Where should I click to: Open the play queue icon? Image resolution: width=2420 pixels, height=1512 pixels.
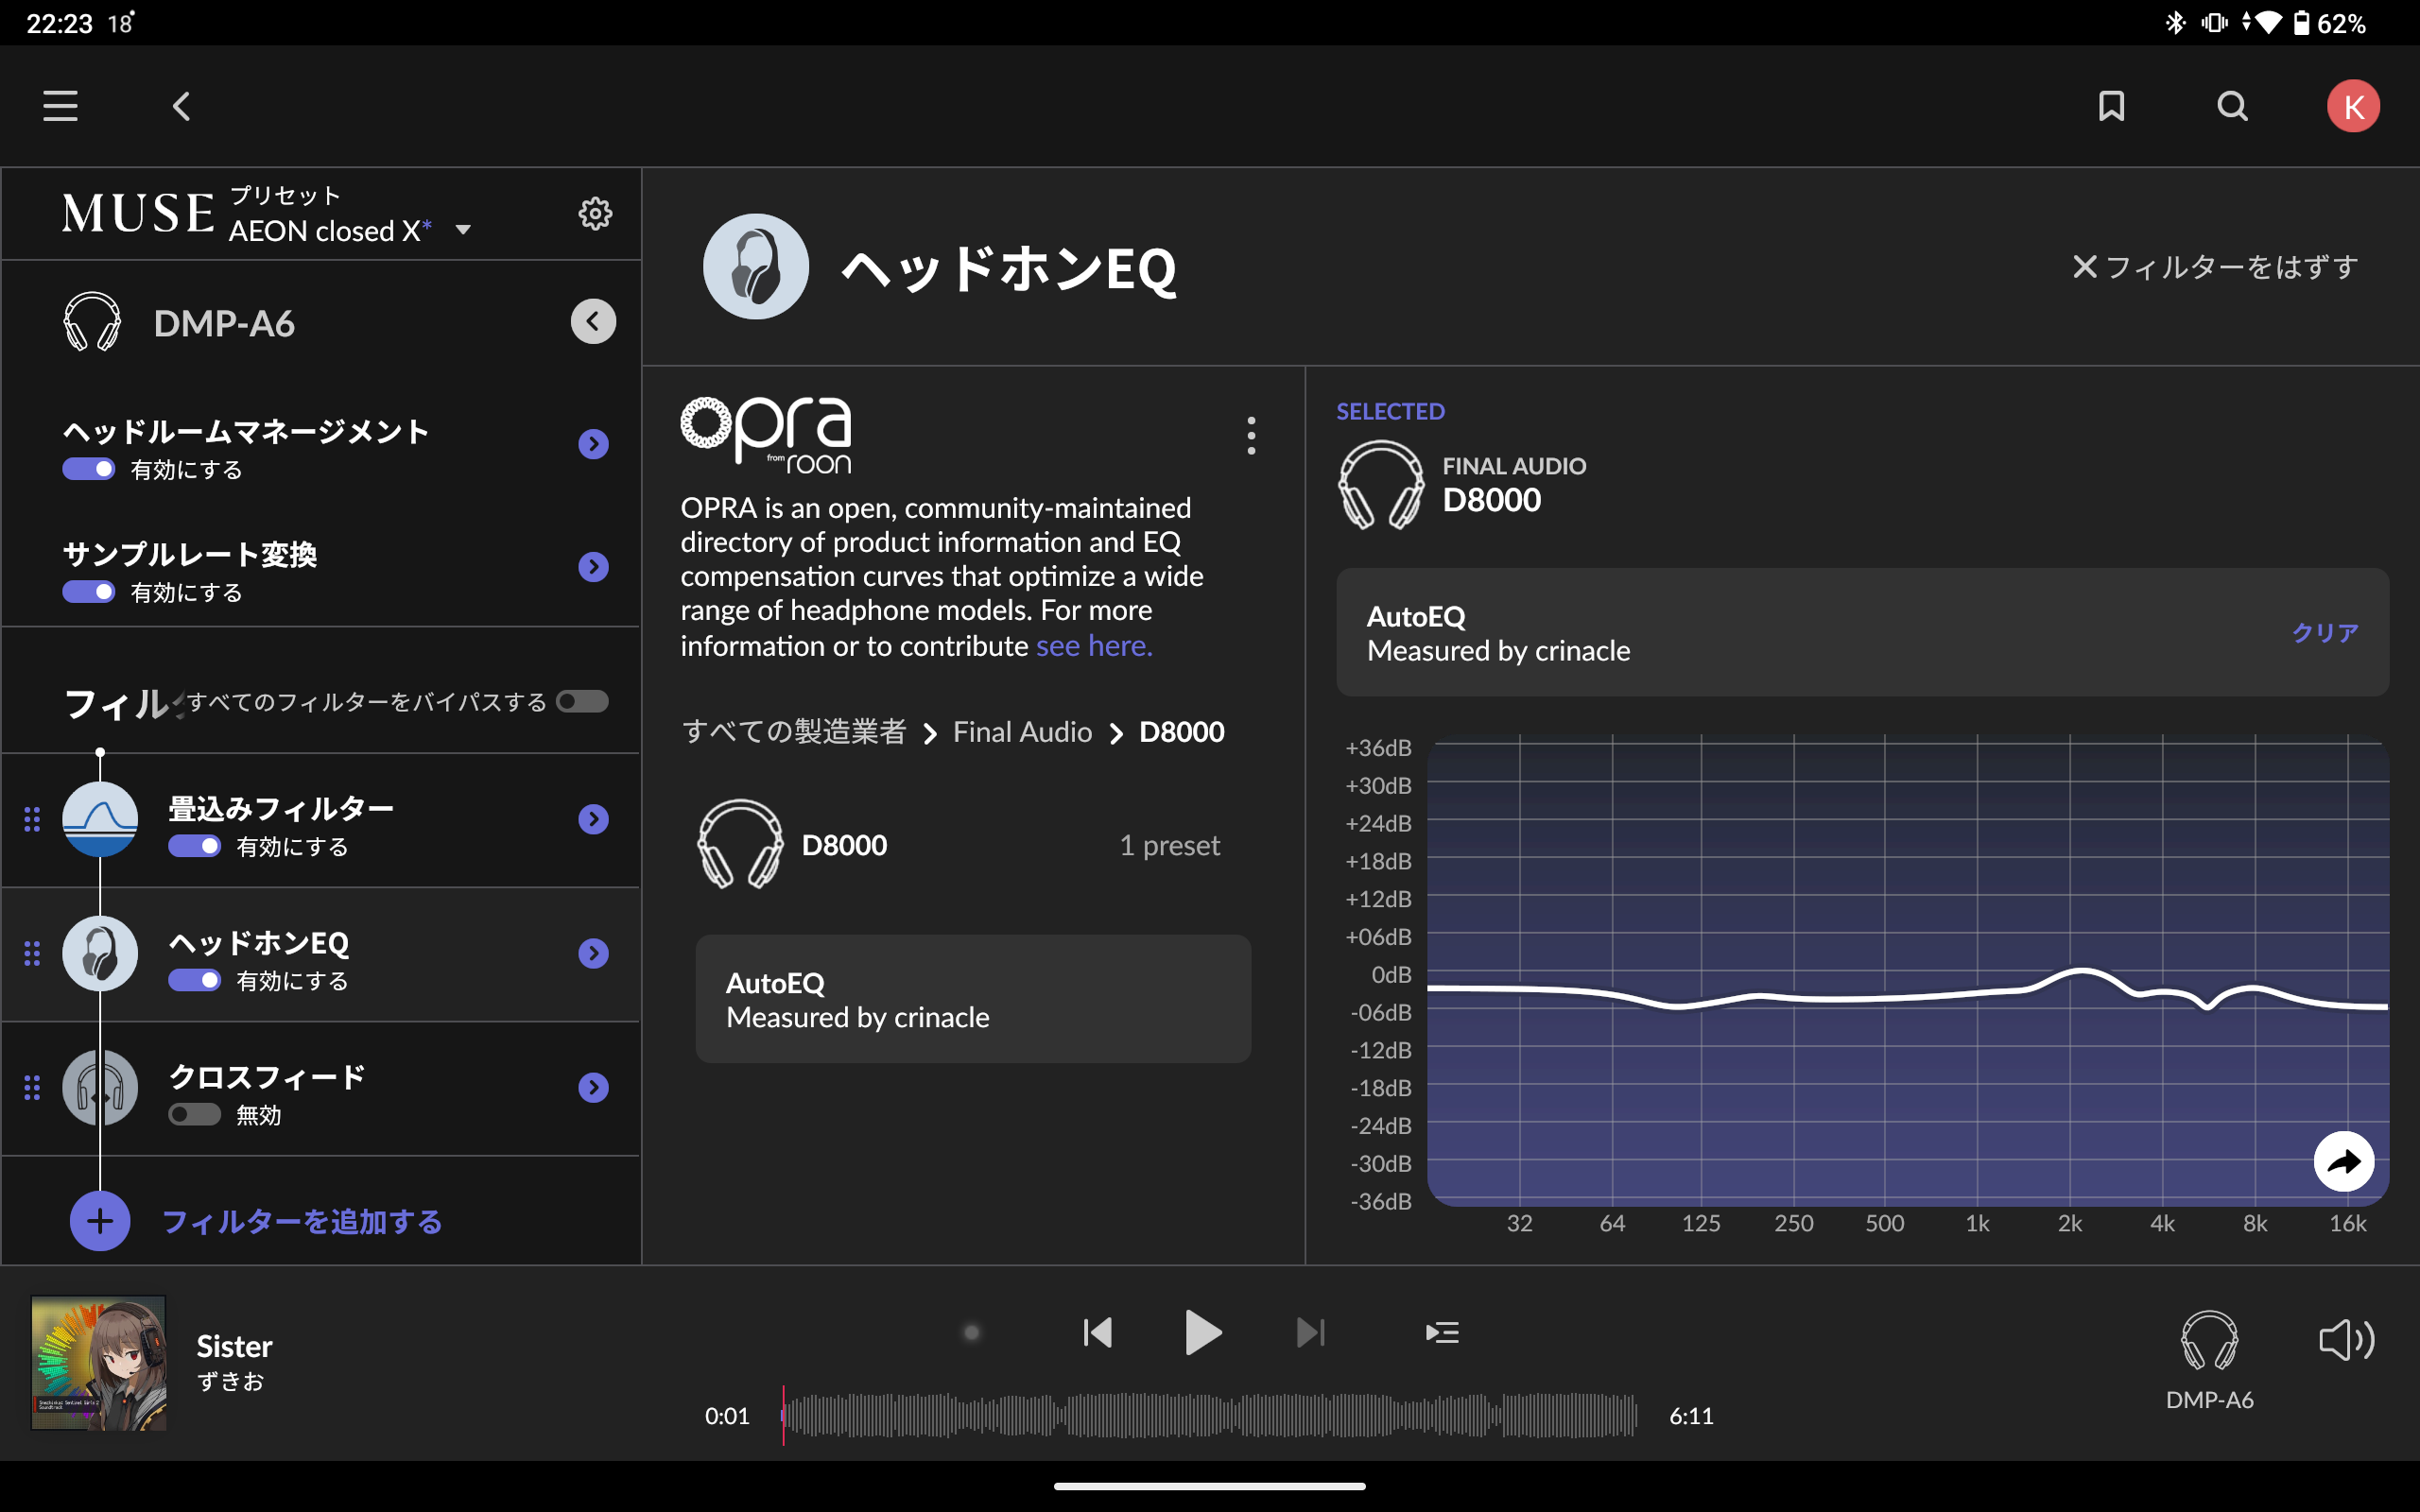tap(1441, 1332)
